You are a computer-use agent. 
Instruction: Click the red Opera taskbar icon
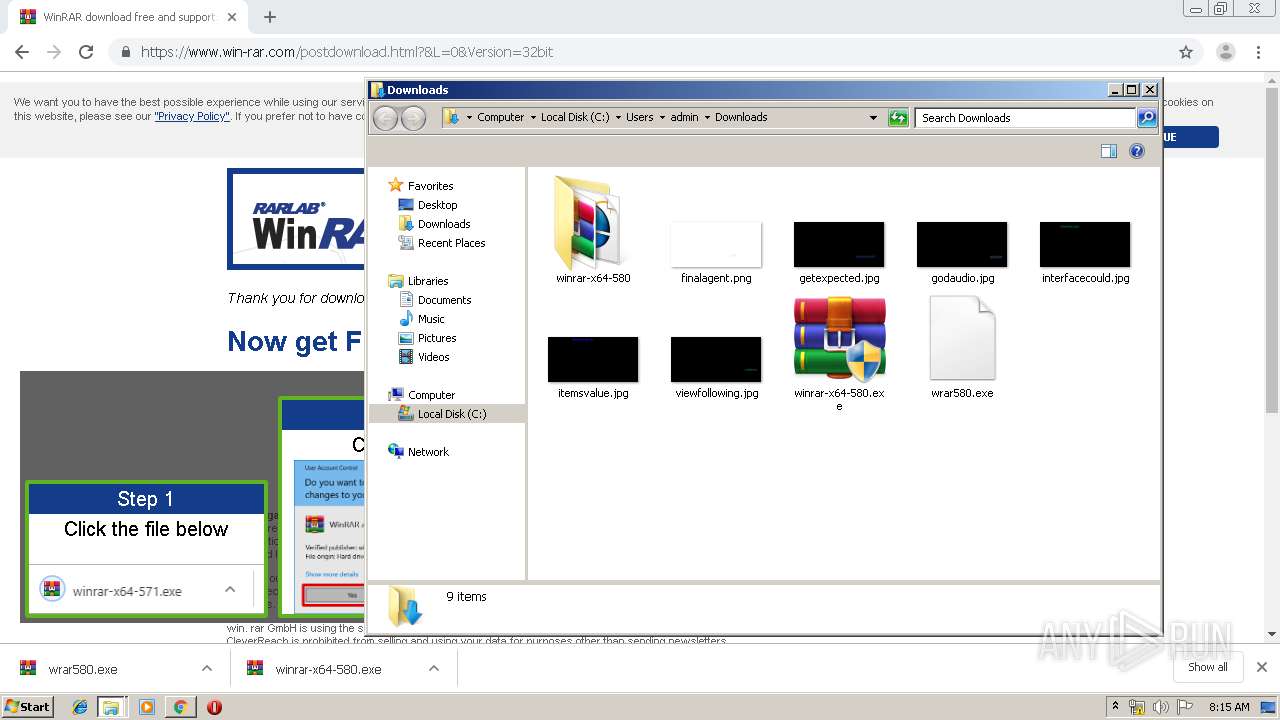(x=214, y=707)
